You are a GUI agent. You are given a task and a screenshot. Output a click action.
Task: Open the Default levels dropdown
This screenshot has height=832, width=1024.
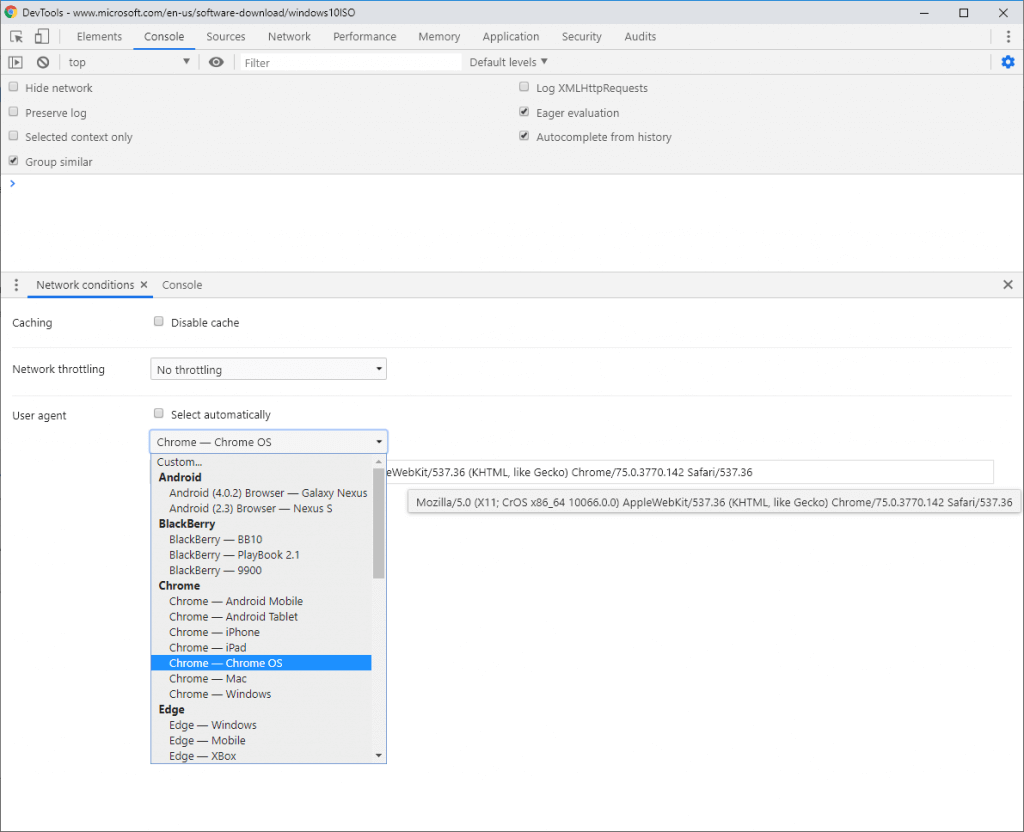[x=508, y=62]
